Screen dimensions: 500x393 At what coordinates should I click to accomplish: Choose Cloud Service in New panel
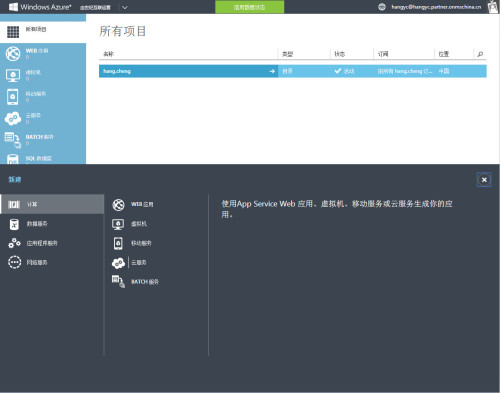(139, 262)
